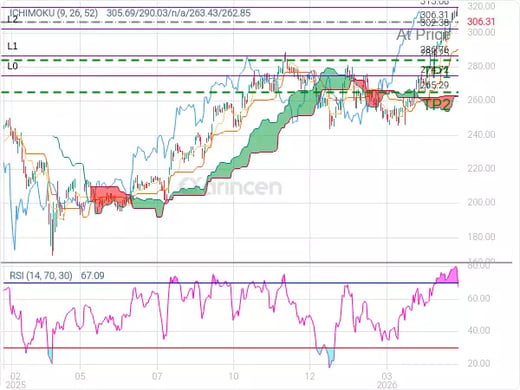Viewport: 520px width, 390px height.
Task: Click the 320.00 price axis label
Action: tap(481, 6)
